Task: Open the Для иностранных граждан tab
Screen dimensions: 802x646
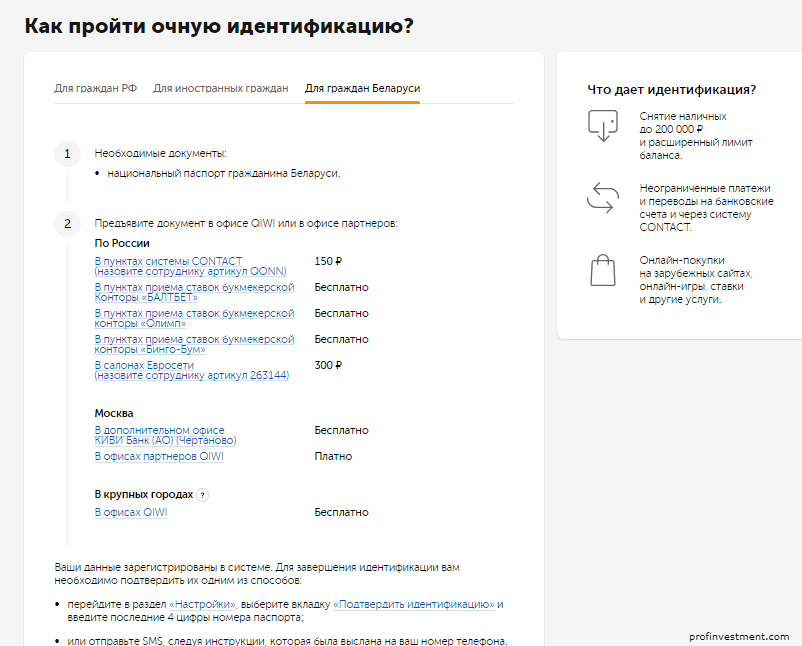Action: tap(220, 88)
